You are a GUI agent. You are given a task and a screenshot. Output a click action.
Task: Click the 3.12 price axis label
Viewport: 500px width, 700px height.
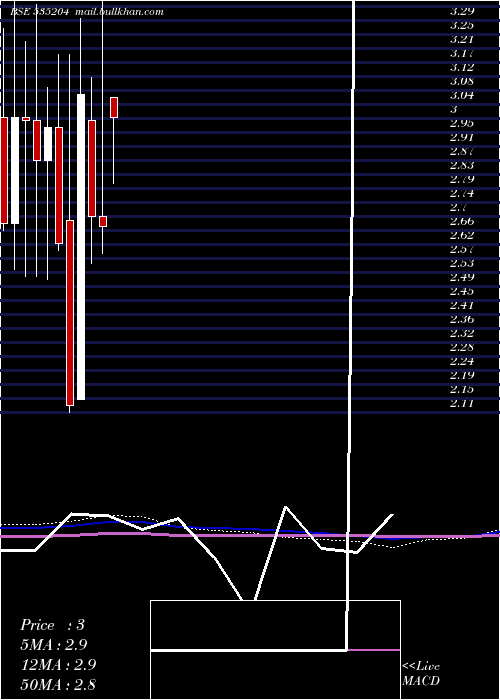pyautogui.click(x=462, y=67)
